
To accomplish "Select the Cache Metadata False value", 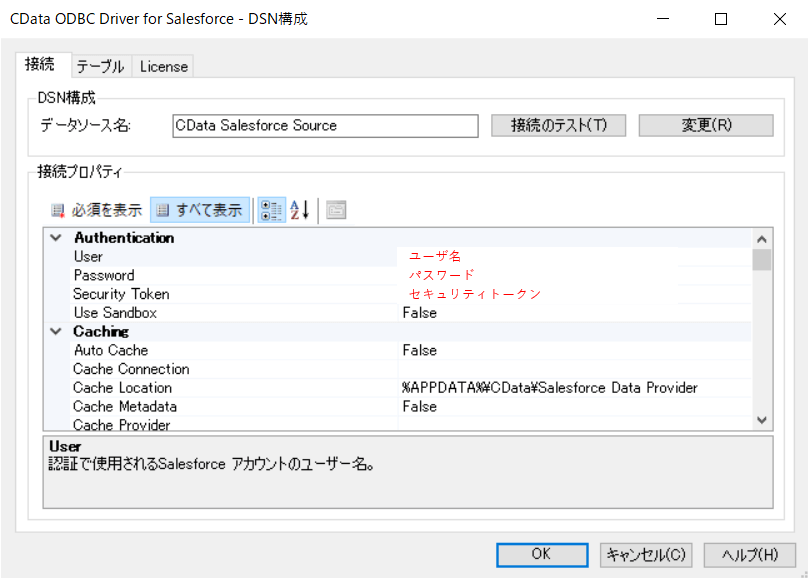I will click(574, 407).
